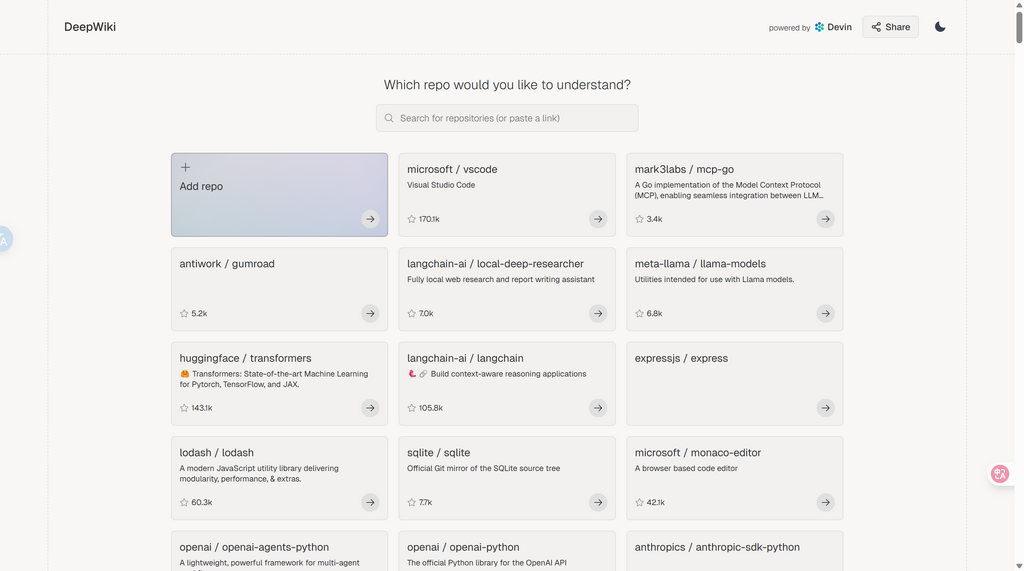Select sqlite / sqlite title
This screenshot has width=1024, height=571.
pos(439,453)
